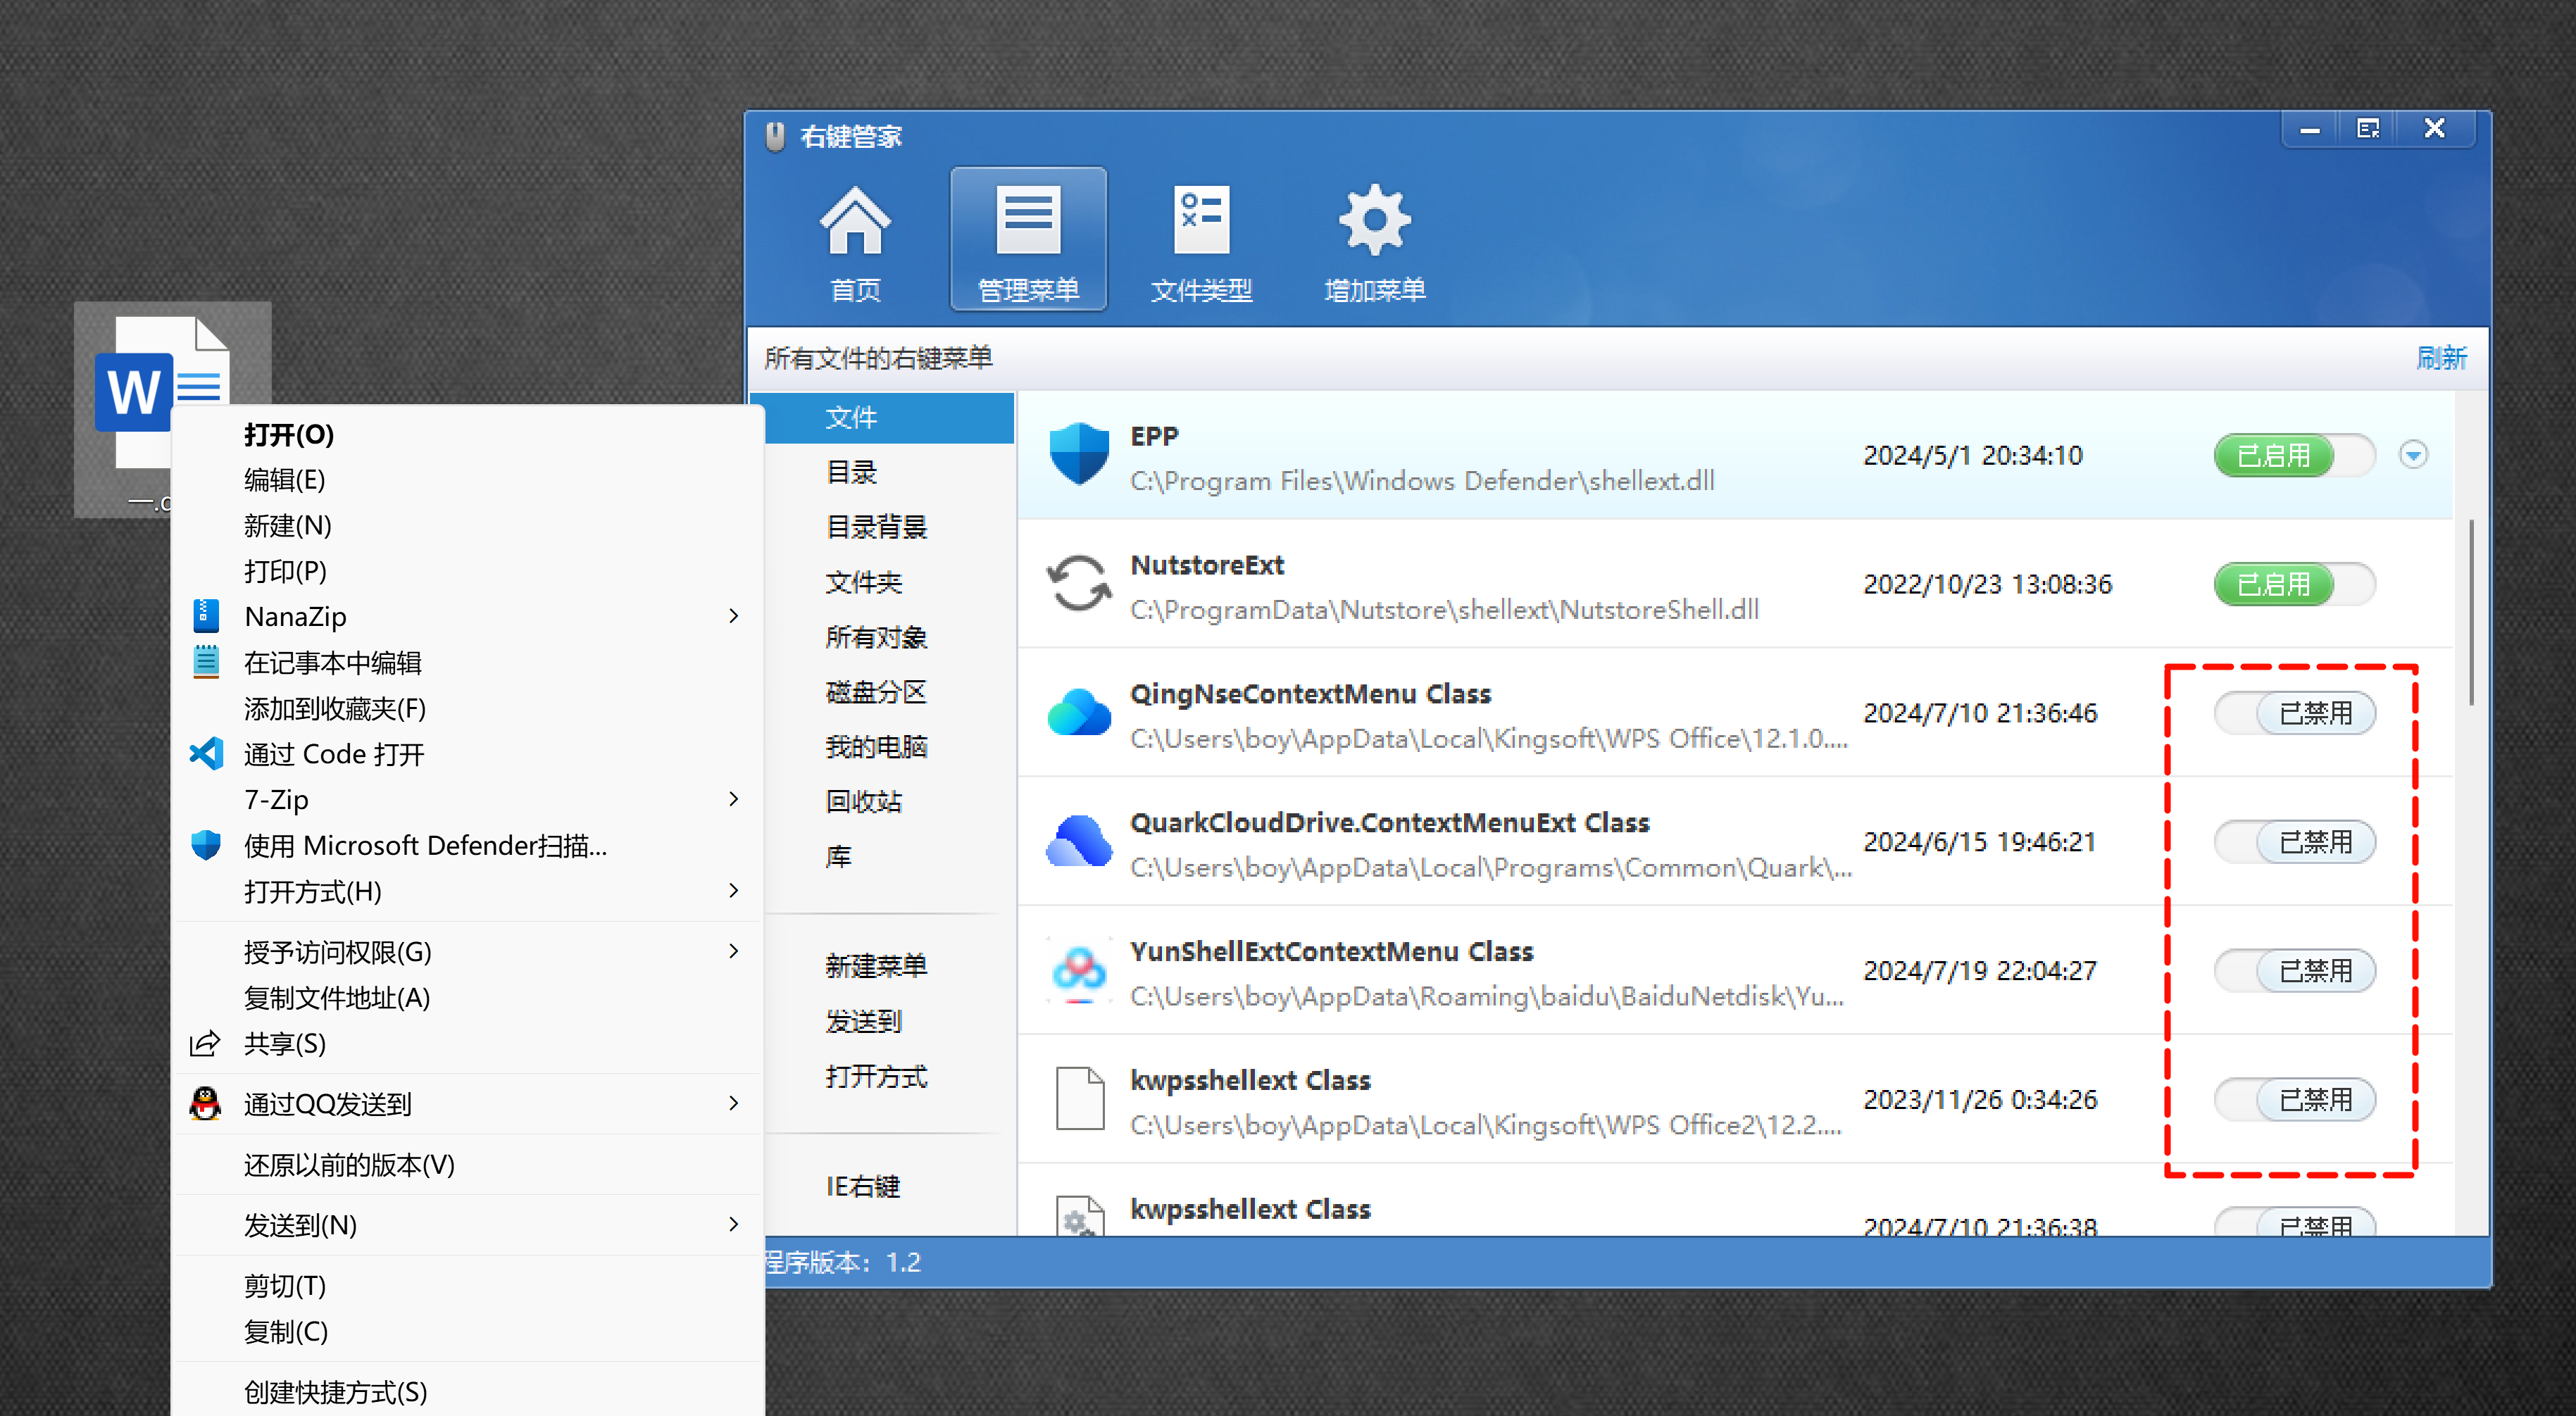The image size is (2576, 1416).
Task: Click the menu list vertical scrollbar
Action: pyautogui.click(x=2471, y=612)
